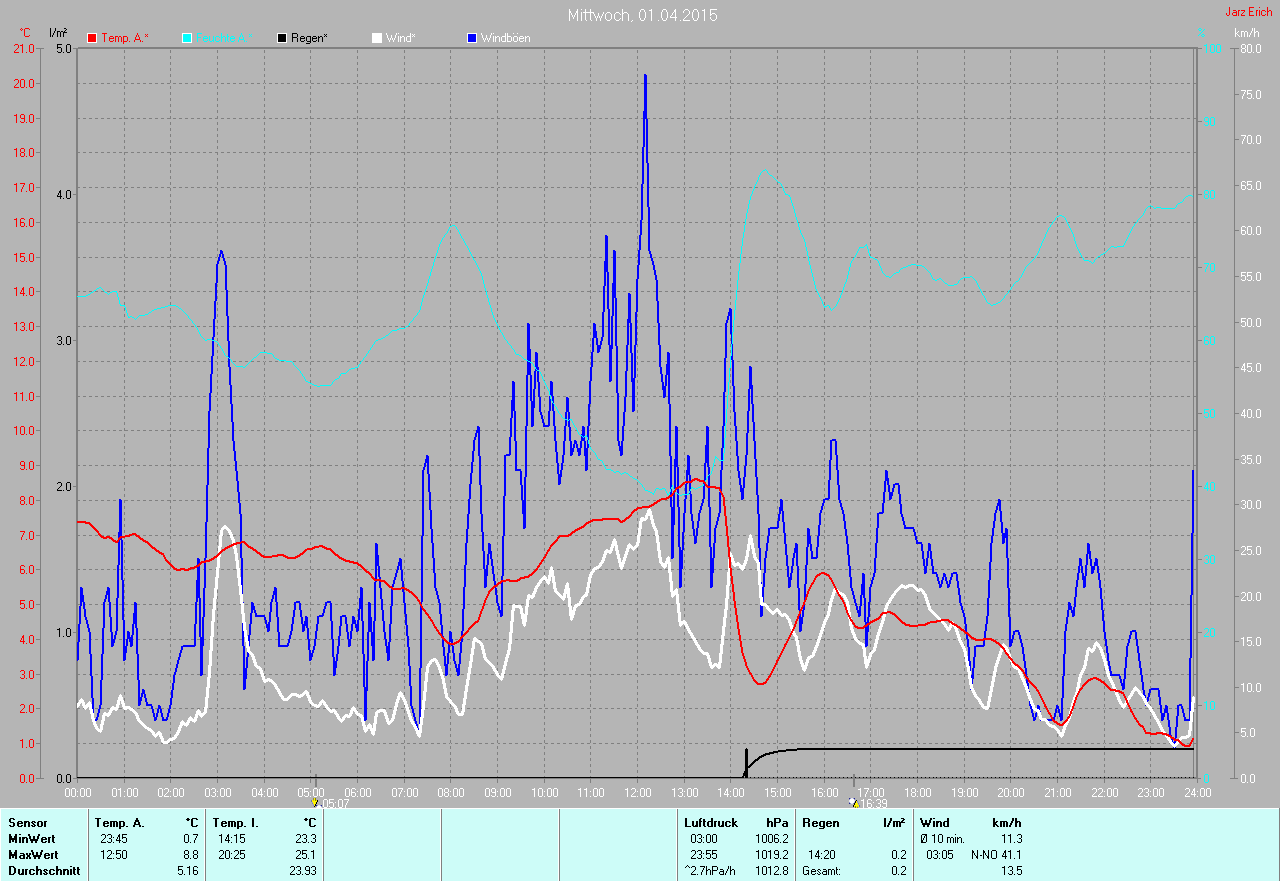
Task: Click the 'Sensor' header in the table
Action: click(27, 823)
